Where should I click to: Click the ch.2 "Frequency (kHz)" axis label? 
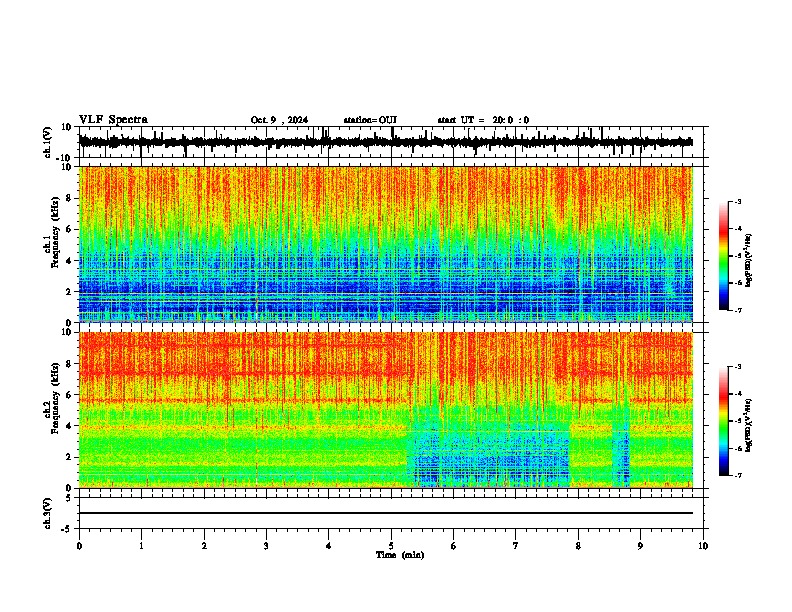pos(55,398)
